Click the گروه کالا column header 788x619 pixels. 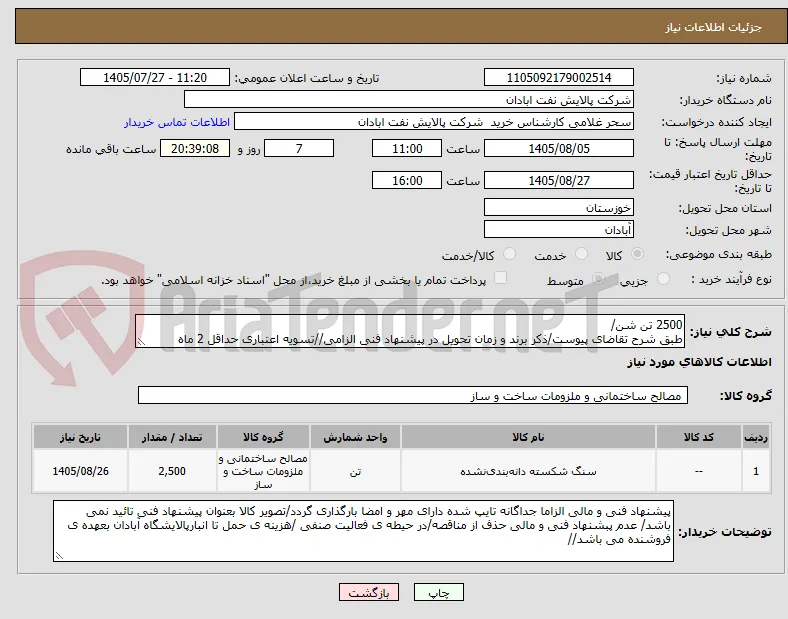pyautogui.click(x=263, y=437)
